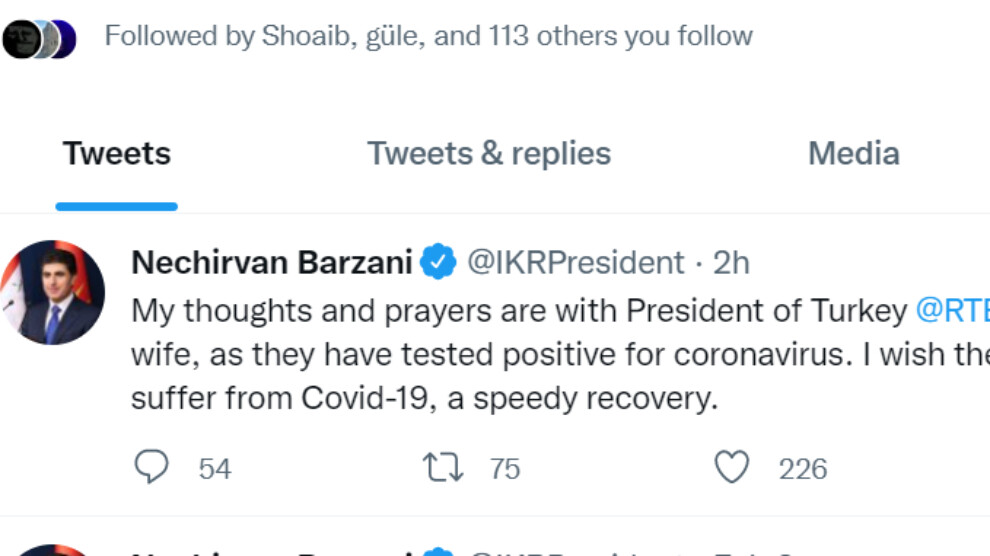The image size is (990, 556).
Task: Switch to the Tweets tab
Action: [x=117, y=153]
